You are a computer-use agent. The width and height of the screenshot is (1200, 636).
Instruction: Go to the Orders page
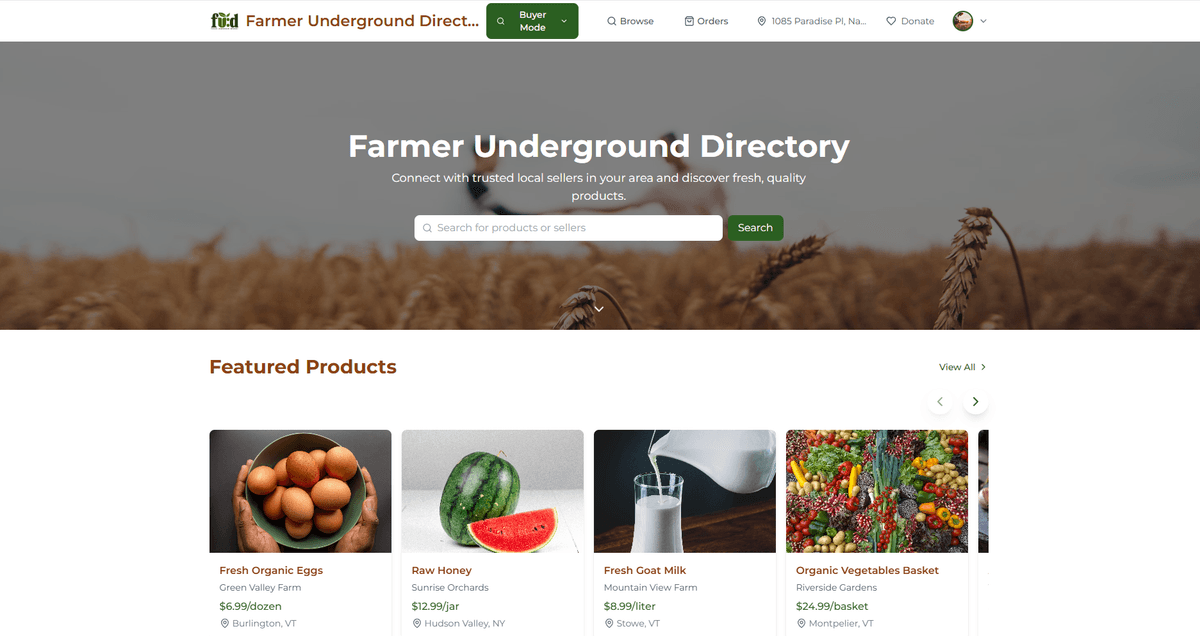click(x=706, y=21)
